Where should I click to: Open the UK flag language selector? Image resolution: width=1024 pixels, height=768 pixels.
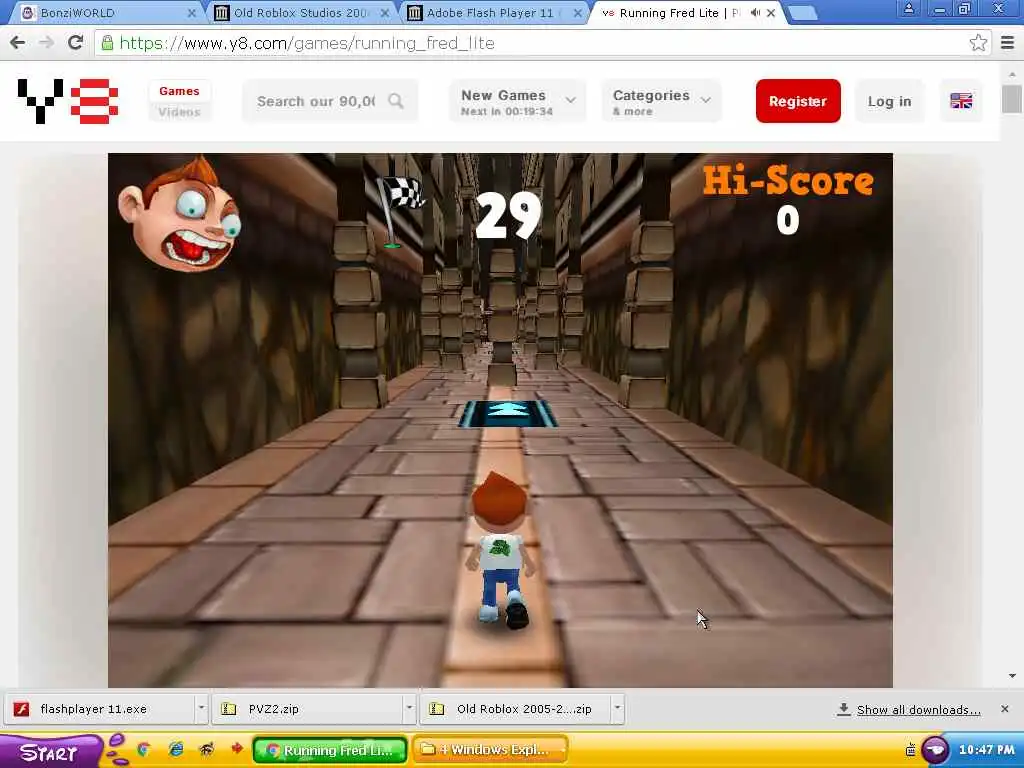pyautogui.click(x=961, y=101)
